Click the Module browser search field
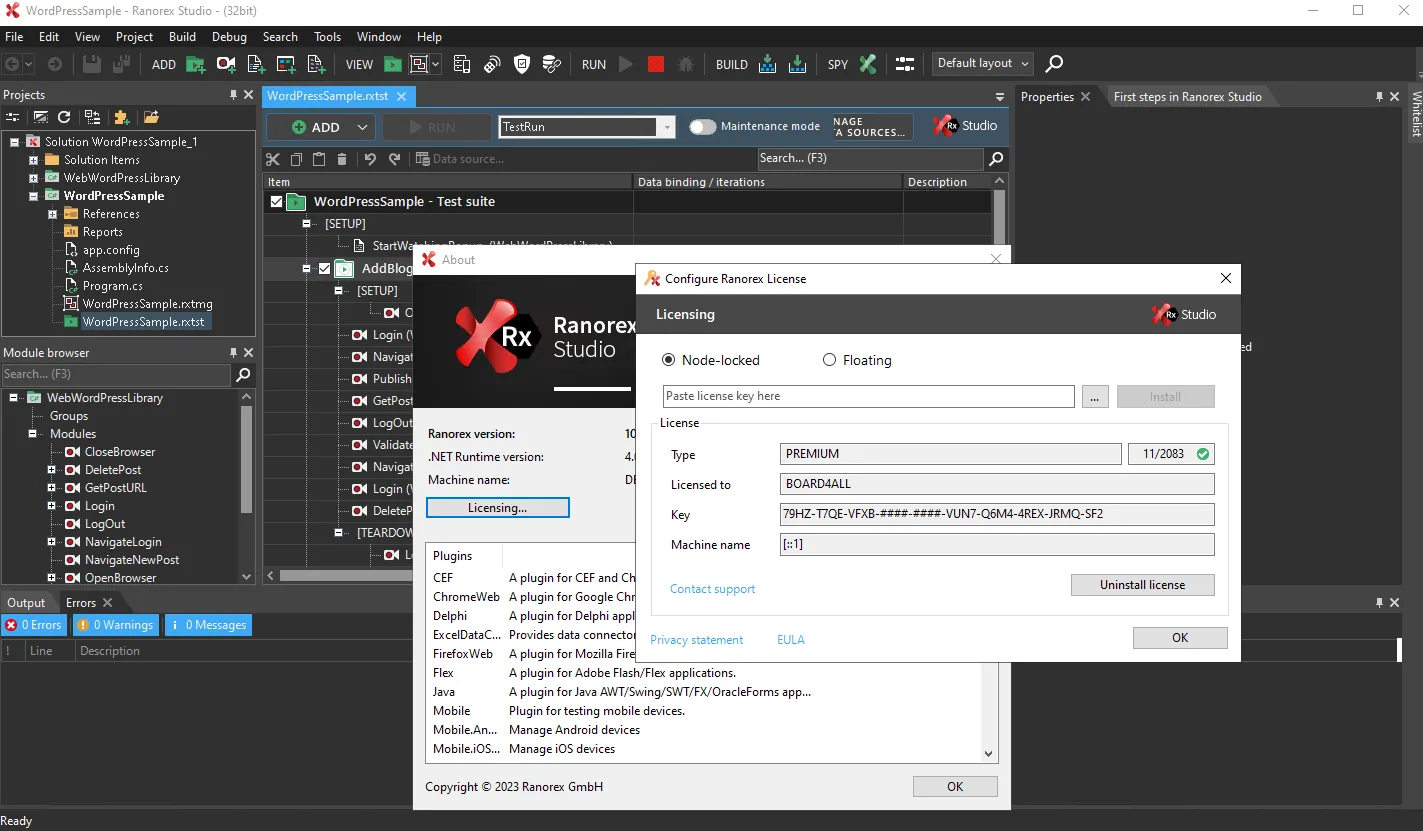The height and width of the screenshot is (831, 1423). pyautogui.click(x=116, y=375)
